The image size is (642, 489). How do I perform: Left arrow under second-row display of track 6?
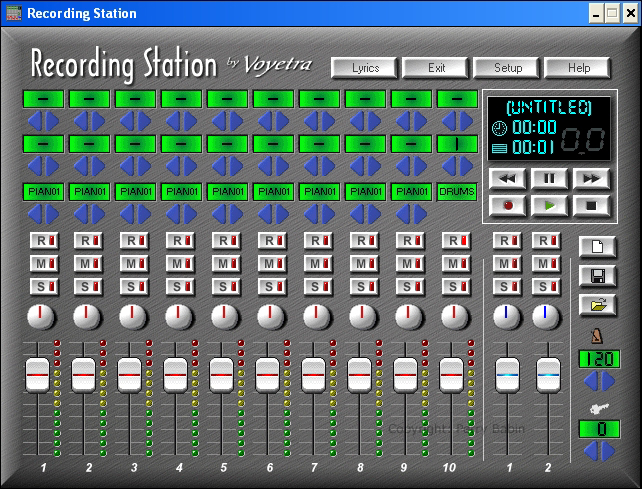(265, 166)
